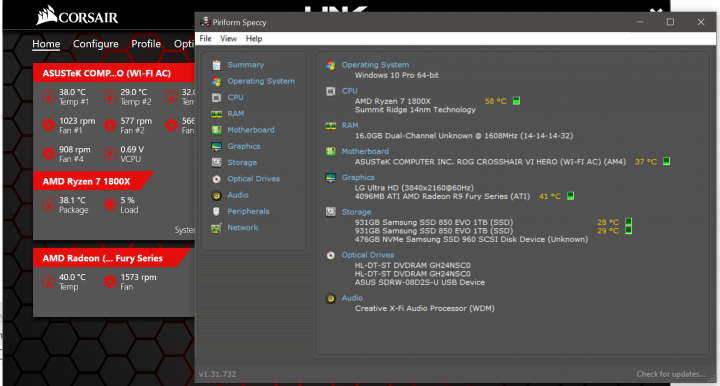Image resolution: width=720 pixels, height=386 pixels.
Task: Switch to the Profile tab in Corsair Link
Action: tap(146, 44)
